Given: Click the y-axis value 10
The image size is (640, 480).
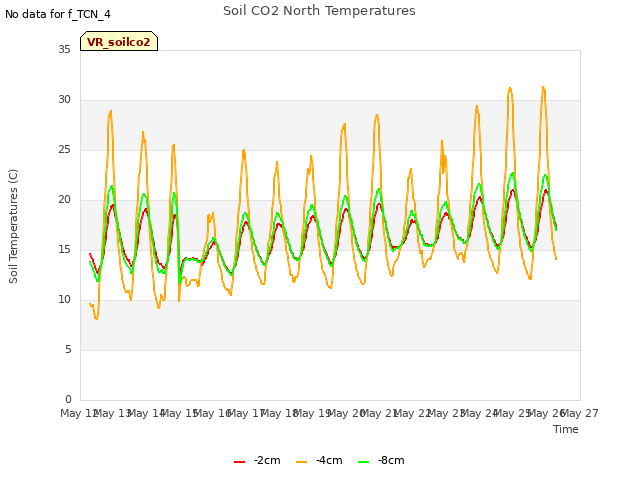Looking at the screenshot, I should tap(64, 300).
